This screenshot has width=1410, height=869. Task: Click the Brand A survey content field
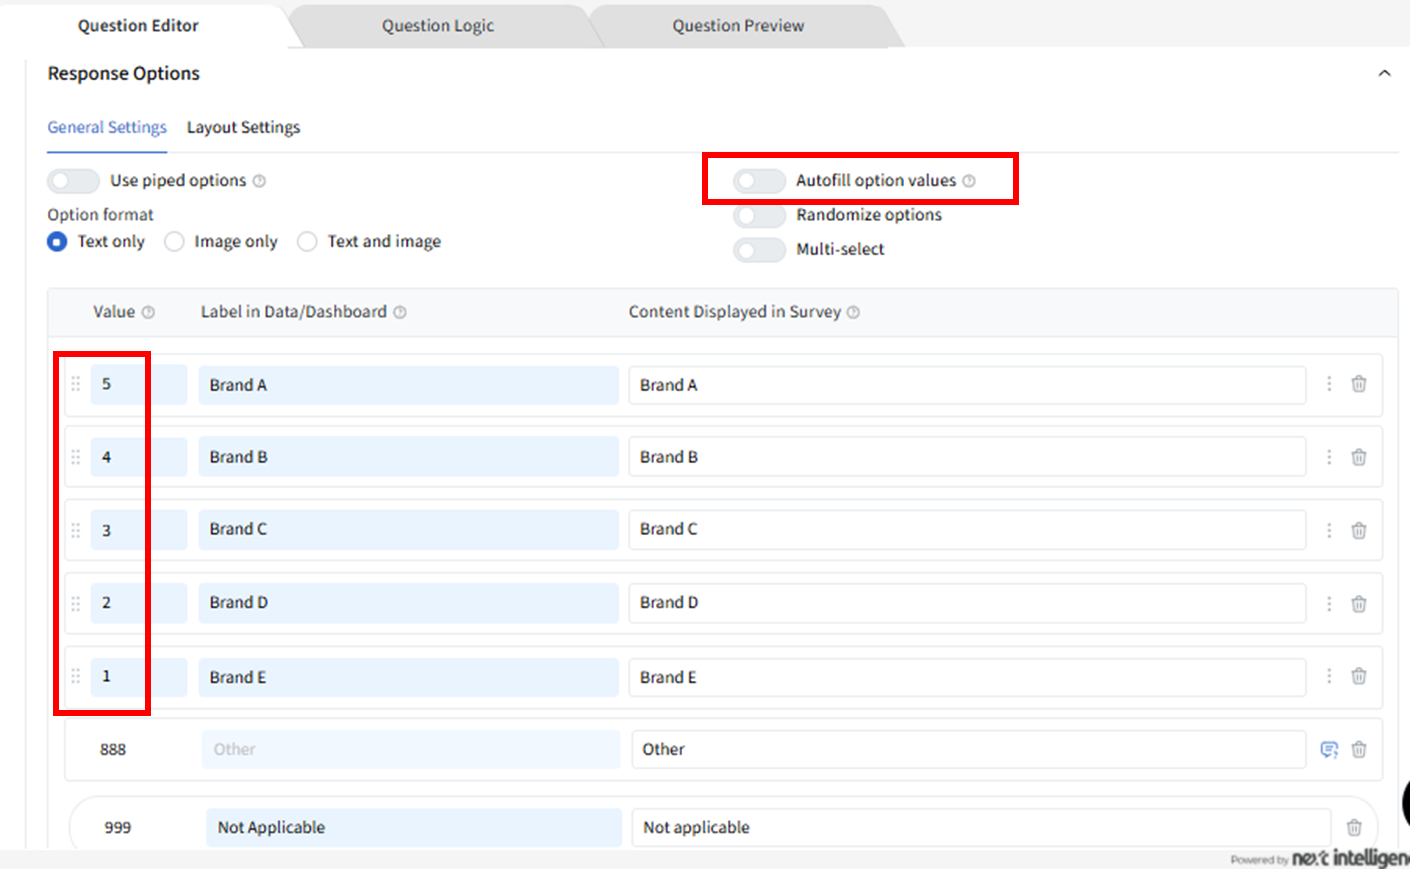966,385
